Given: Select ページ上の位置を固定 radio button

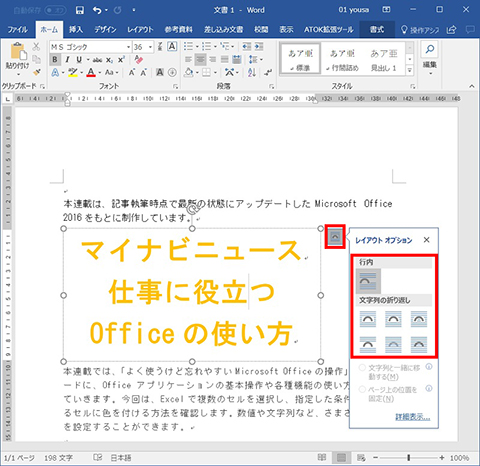Looking at the screenshot, I should click(x=362, y=389).
